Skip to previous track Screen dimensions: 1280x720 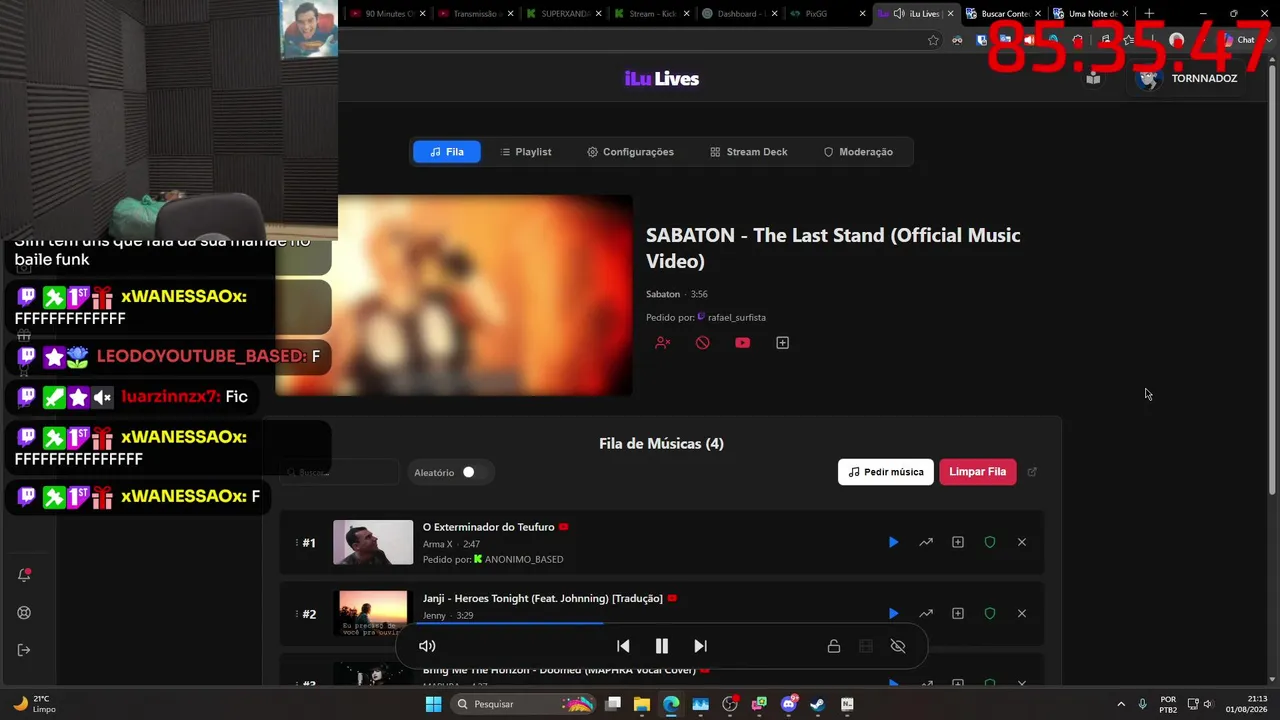623,646
